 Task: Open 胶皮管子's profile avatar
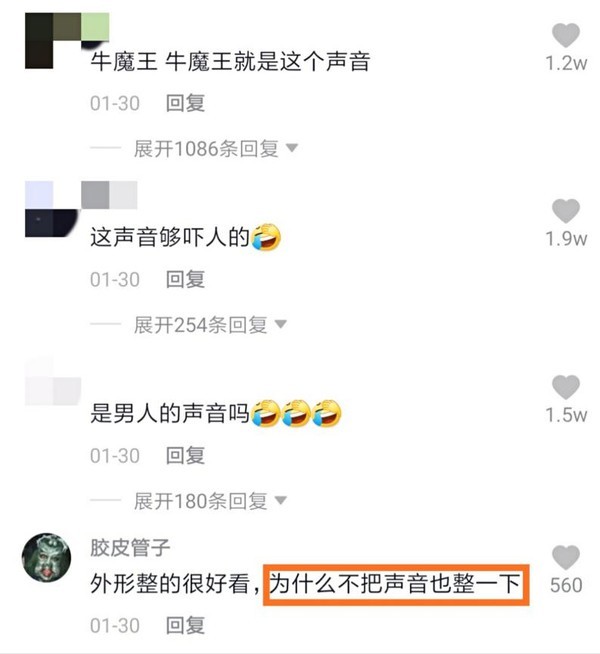[46, 557]
